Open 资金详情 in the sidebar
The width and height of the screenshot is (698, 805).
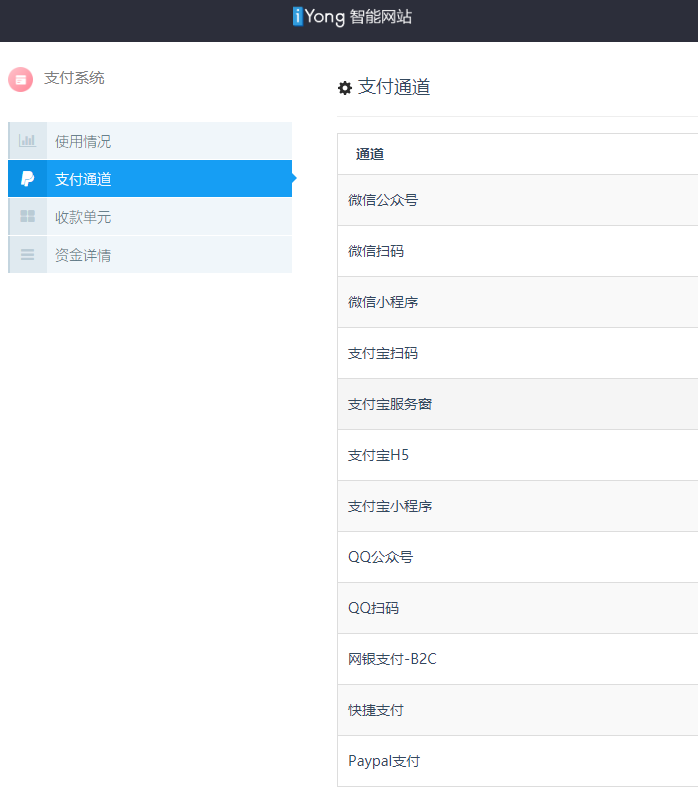pos(150,255)
